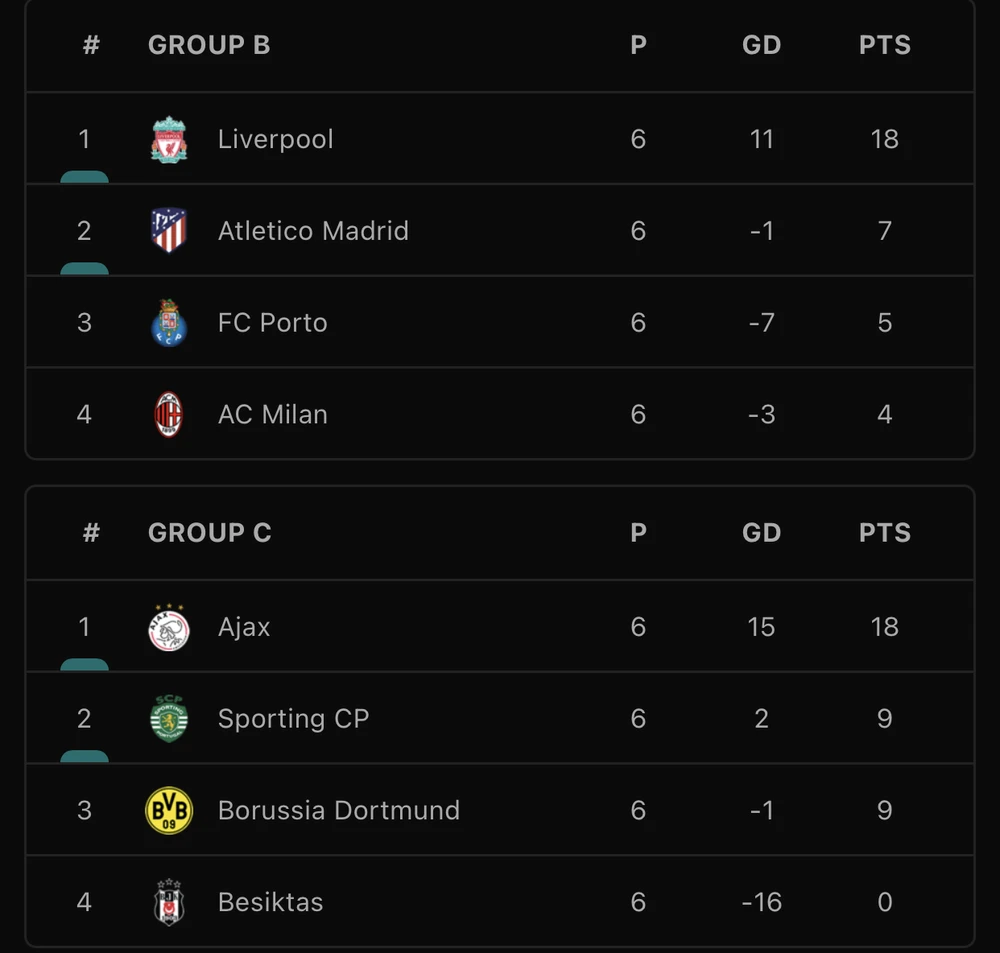Click the Sporting CP crest icon
Image resolution: width=1000 pixels, height=953 pixels.
tap(169, 719)
